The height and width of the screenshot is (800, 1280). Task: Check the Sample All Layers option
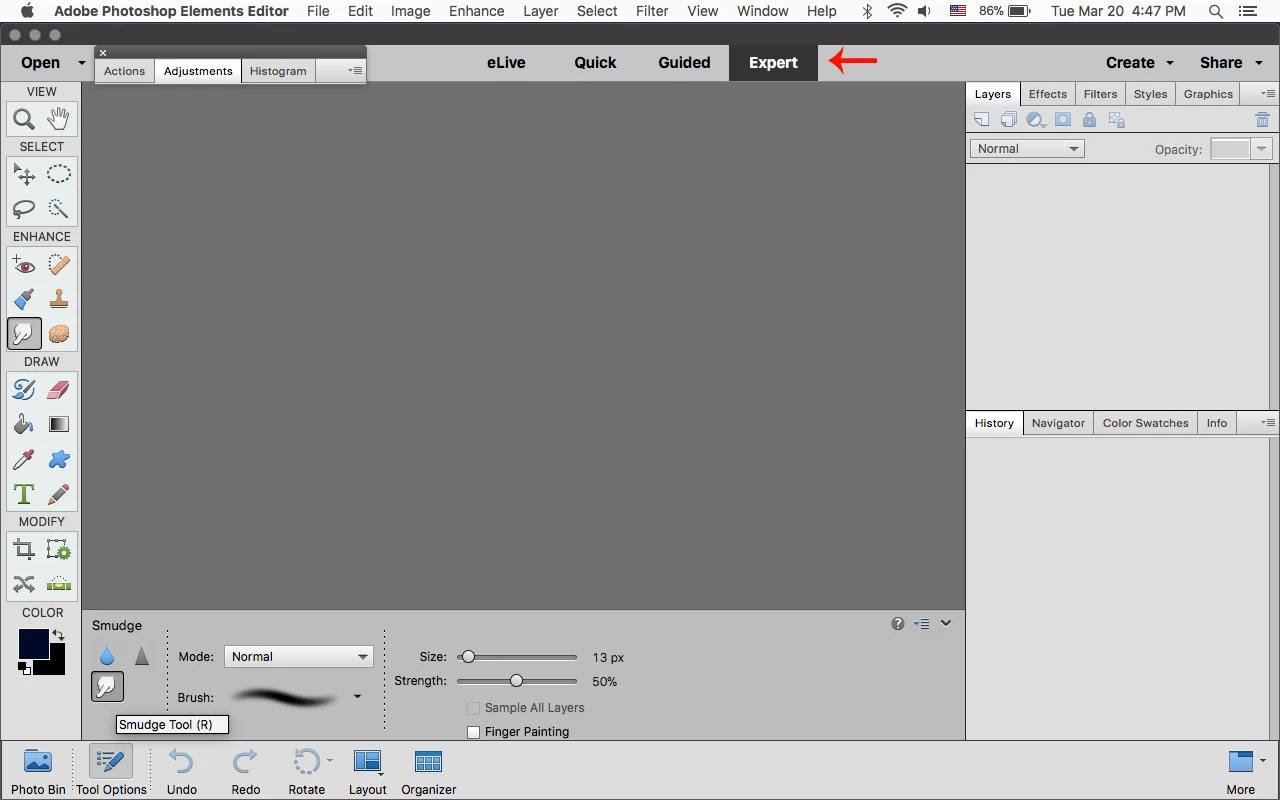(x=474, y=708)
